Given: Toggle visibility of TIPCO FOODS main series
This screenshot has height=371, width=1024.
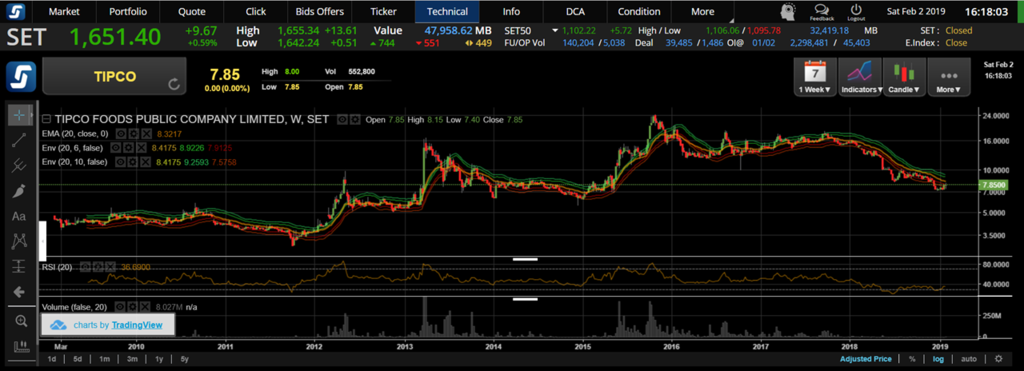Looking at the screenshot, I should coord(342,120).
